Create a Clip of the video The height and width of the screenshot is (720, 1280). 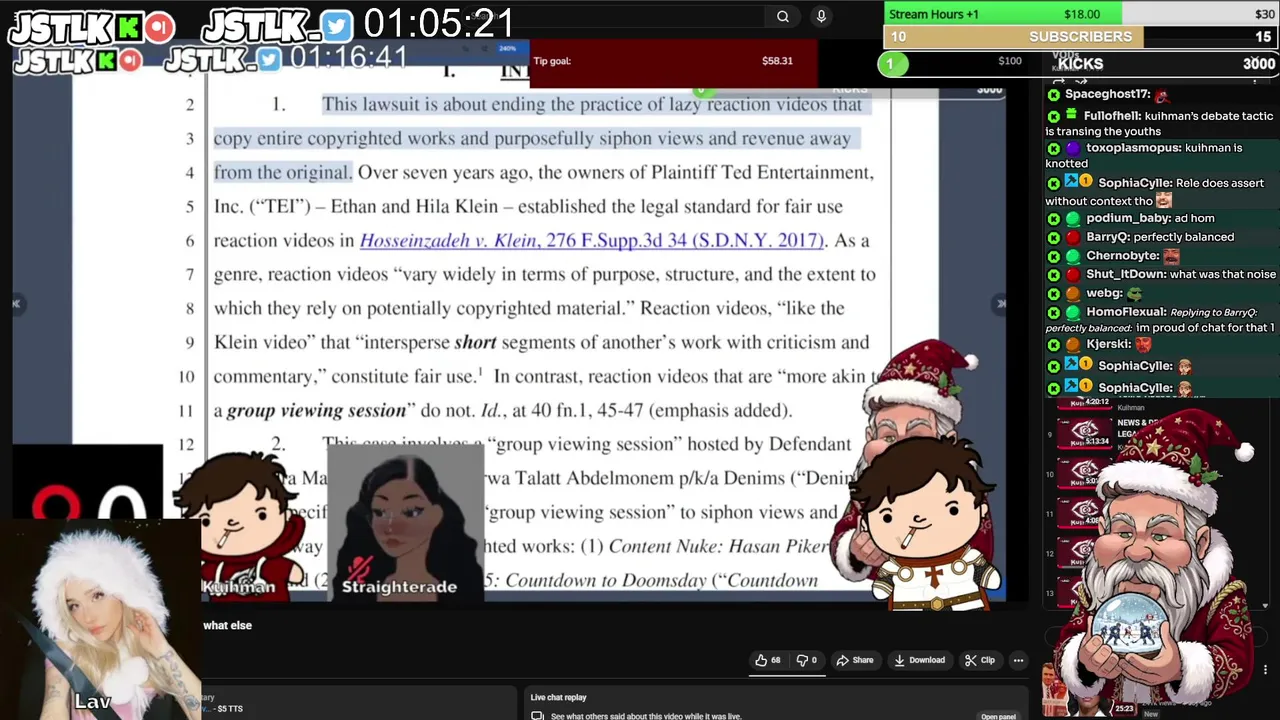pos(980,660)
